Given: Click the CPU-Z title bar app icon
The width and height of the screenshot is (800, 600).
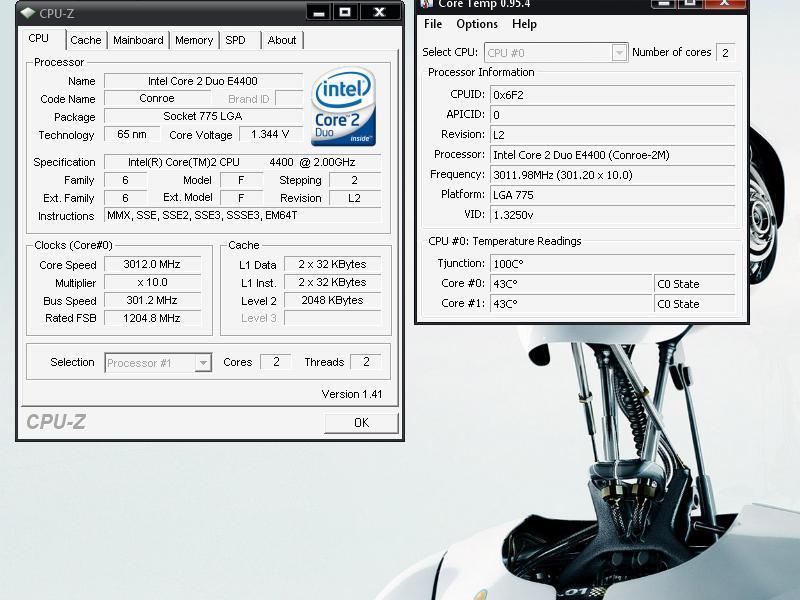Looking at the screenshot, I should pyautogui.click(x=28, y=13).
